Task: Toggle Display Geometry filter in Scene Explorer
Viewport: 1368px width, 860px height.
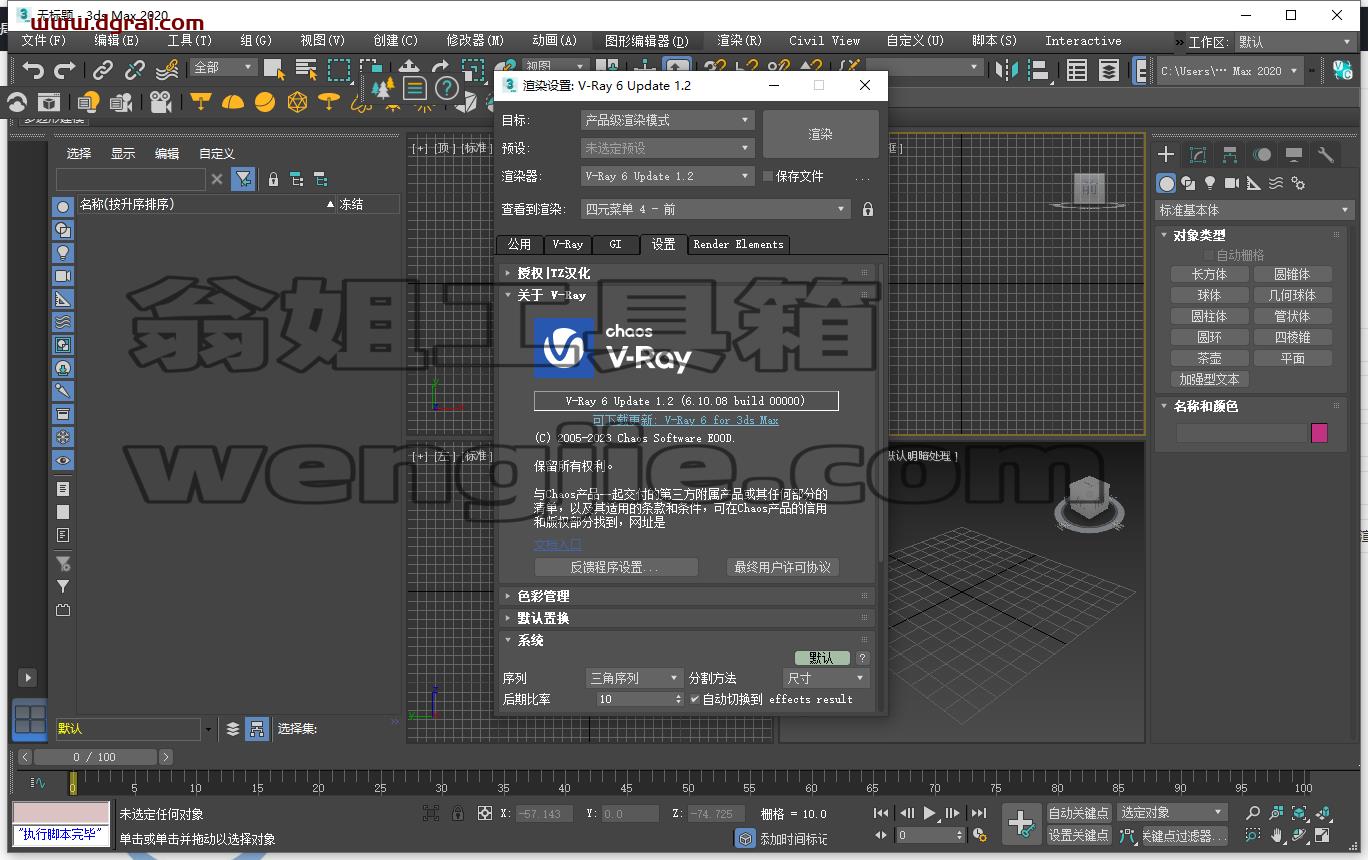Action: (63, 207)
